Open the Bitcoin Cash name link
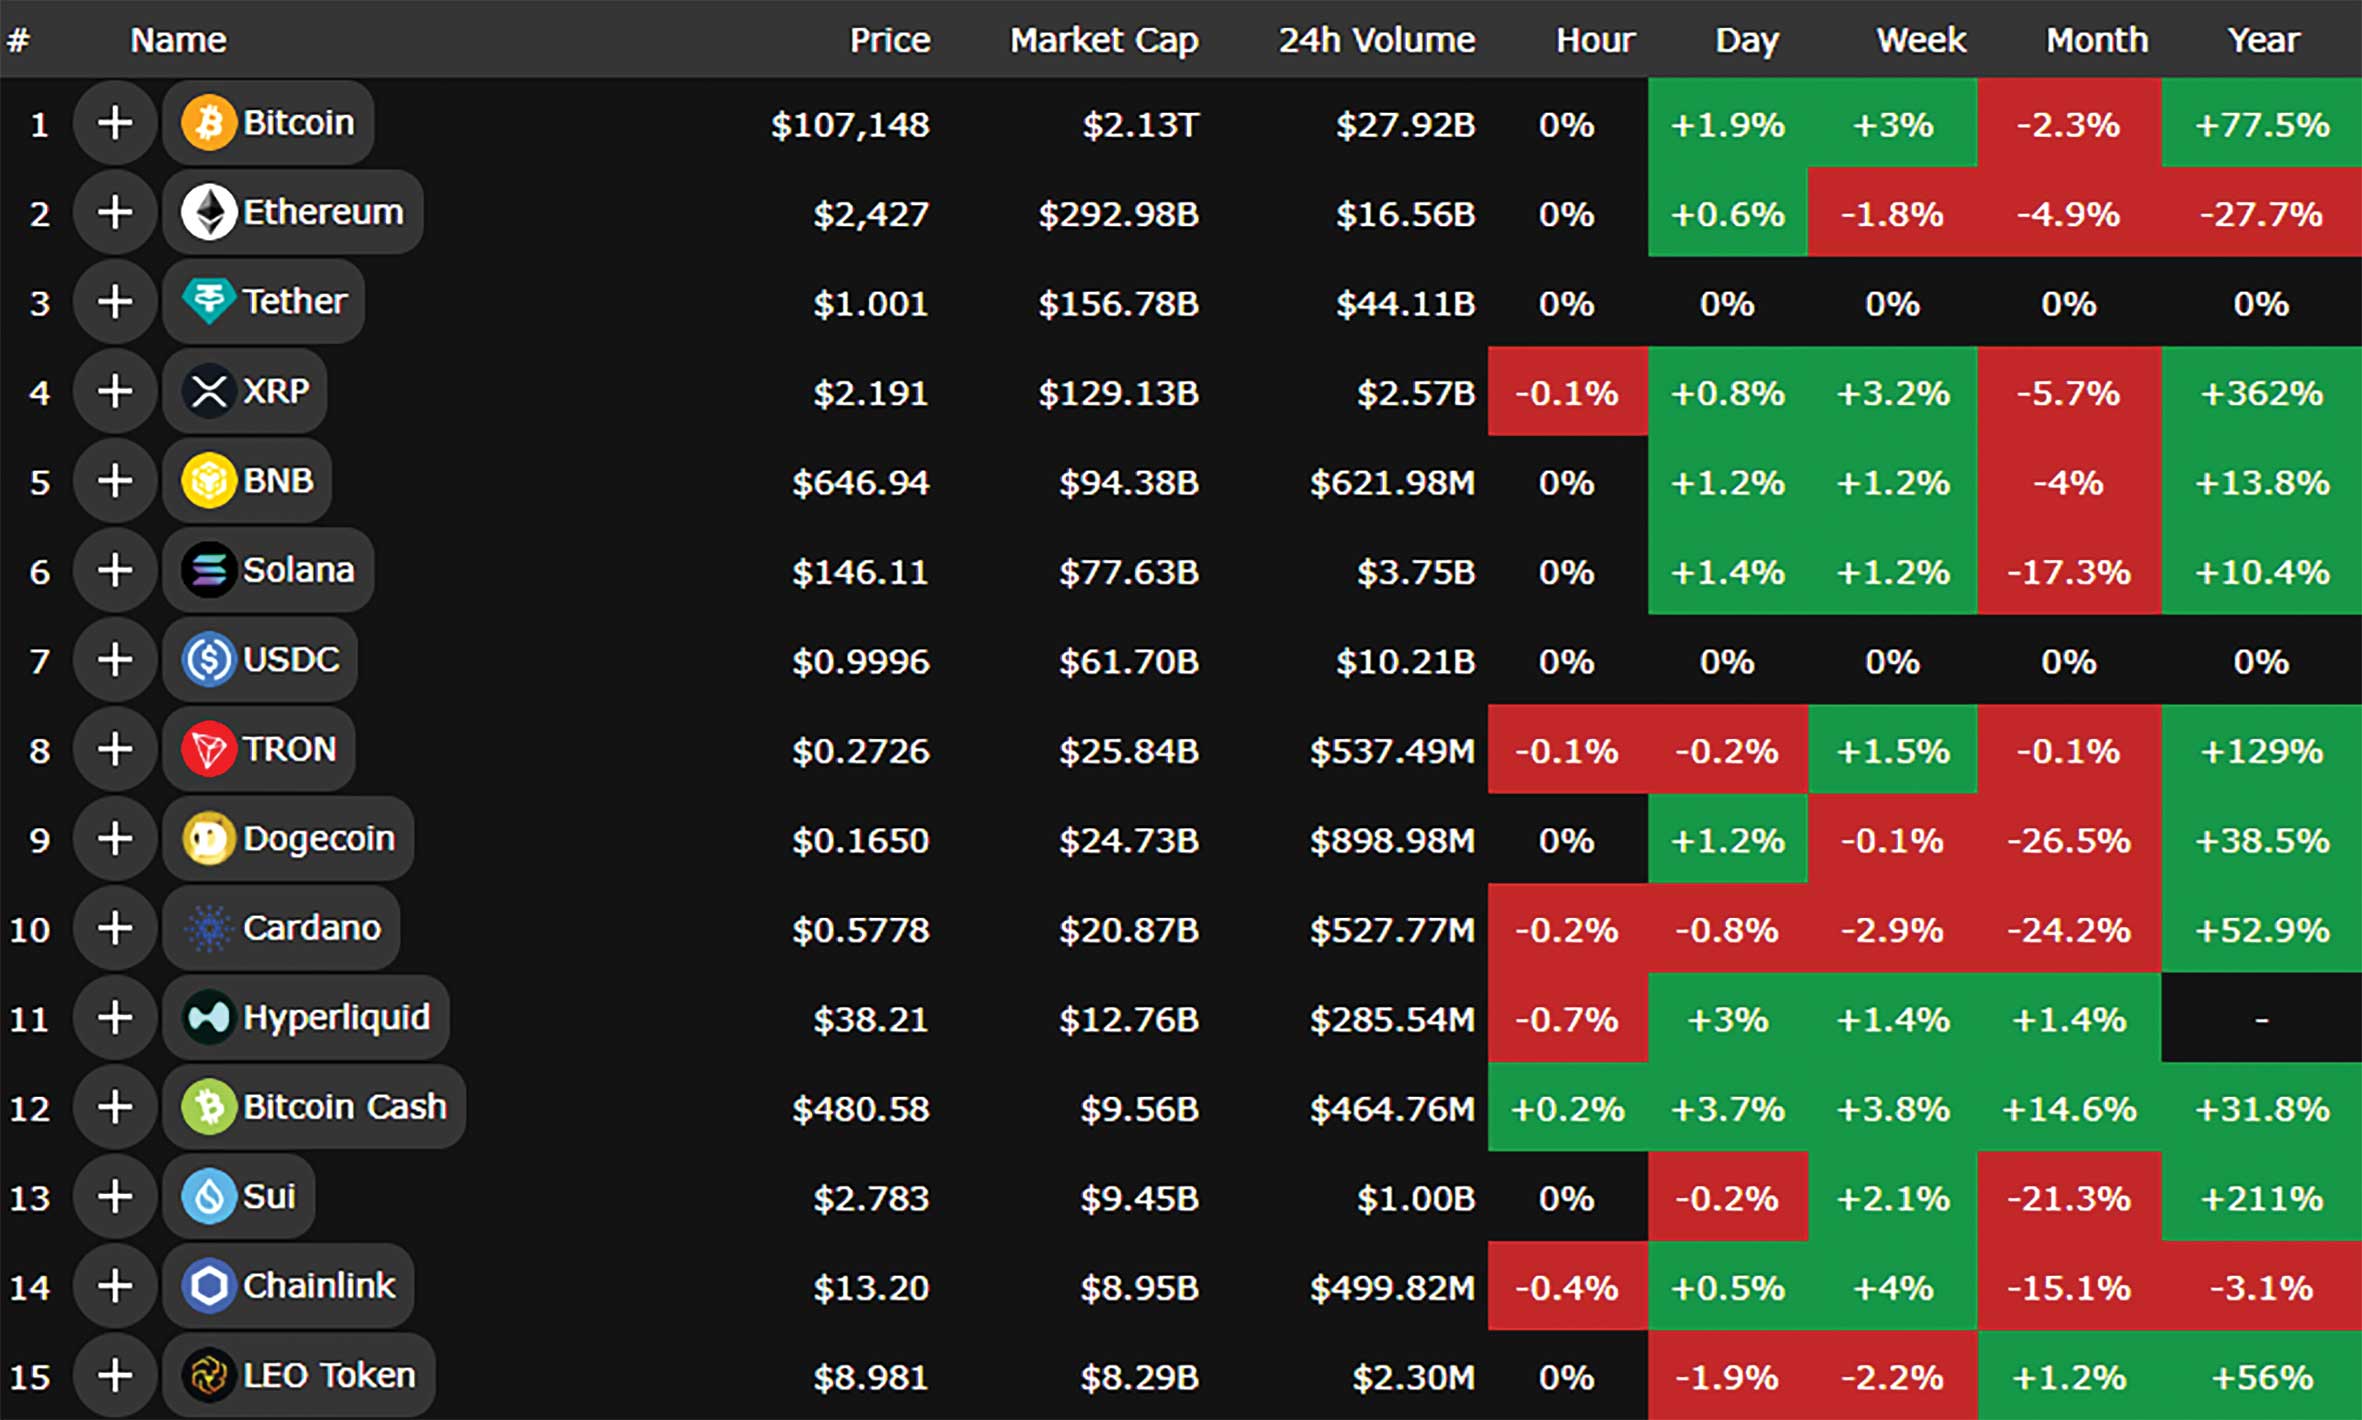Viewport: 2362px width, 1420px height. (344, 1107)
